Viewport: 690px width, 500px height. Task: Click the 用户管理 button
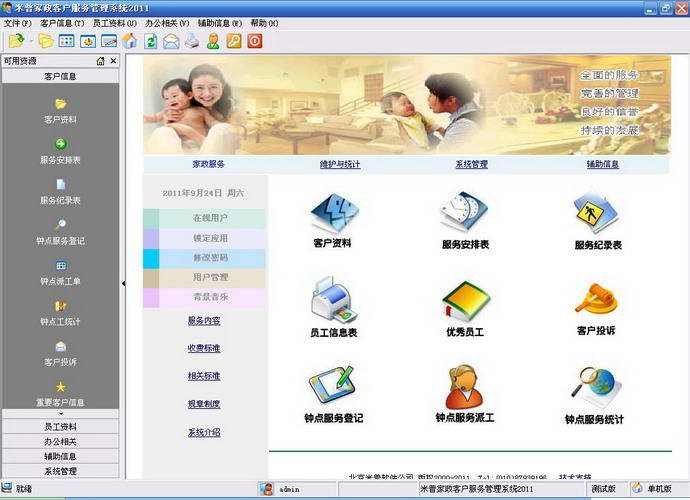tap(204, 278)
